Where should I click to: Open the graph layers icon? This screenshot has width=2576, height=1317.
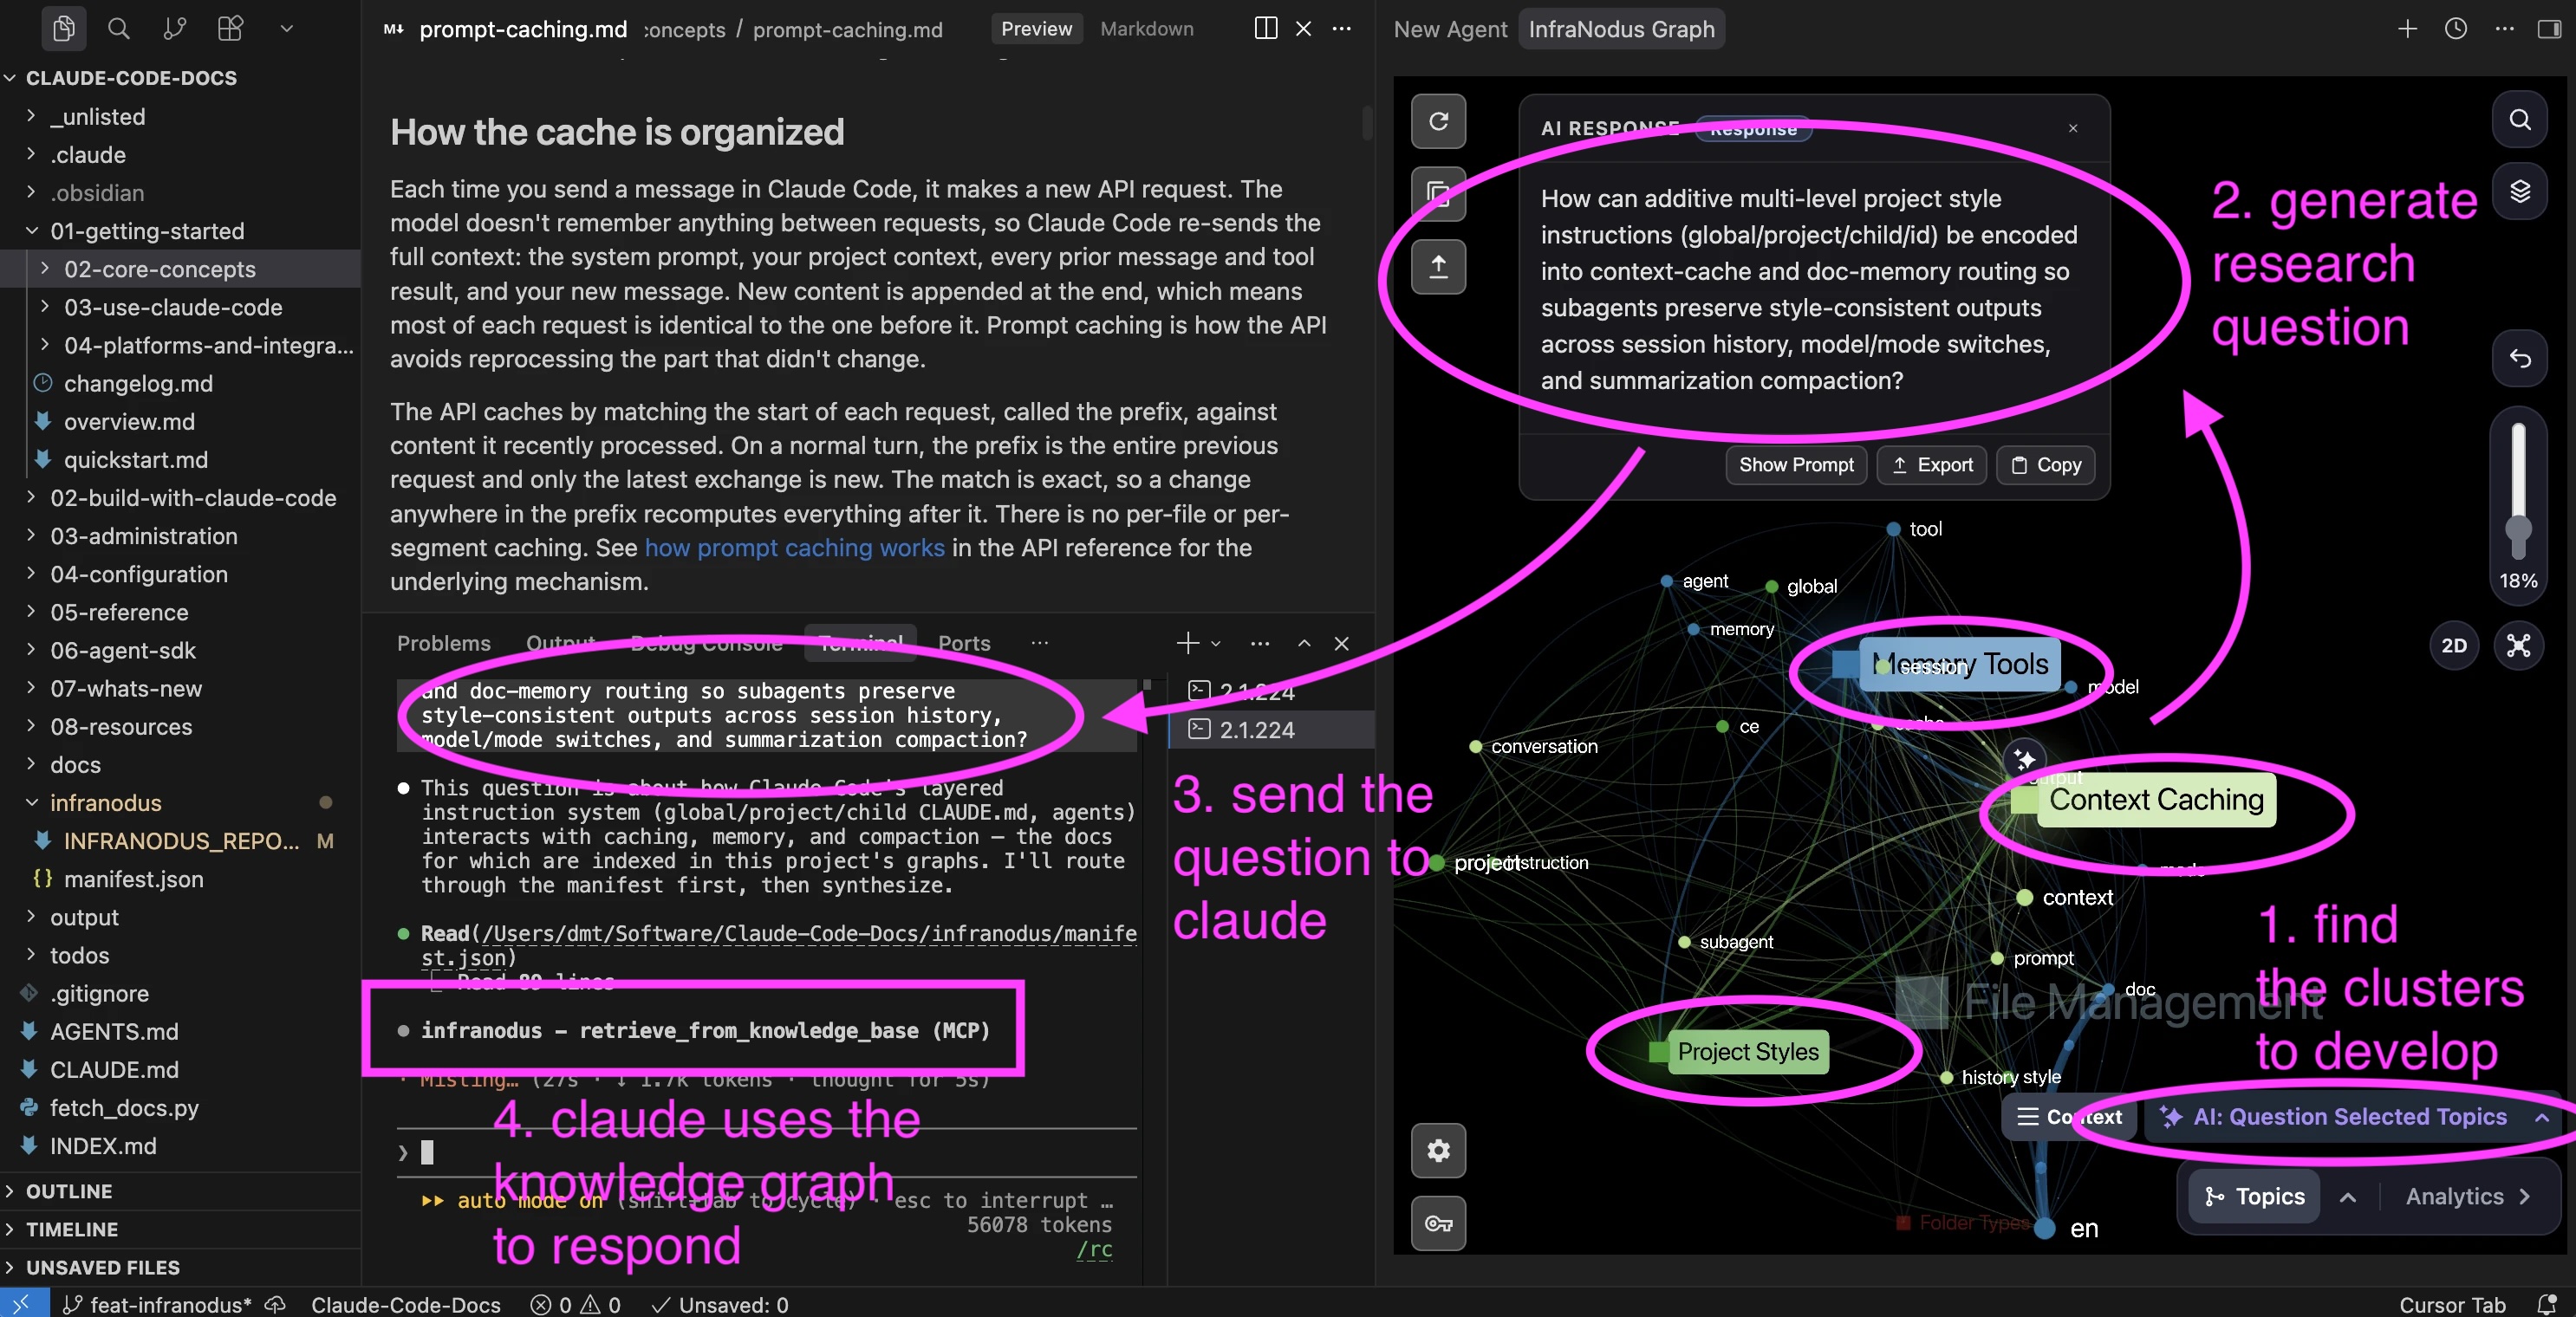pos(2520,191)
